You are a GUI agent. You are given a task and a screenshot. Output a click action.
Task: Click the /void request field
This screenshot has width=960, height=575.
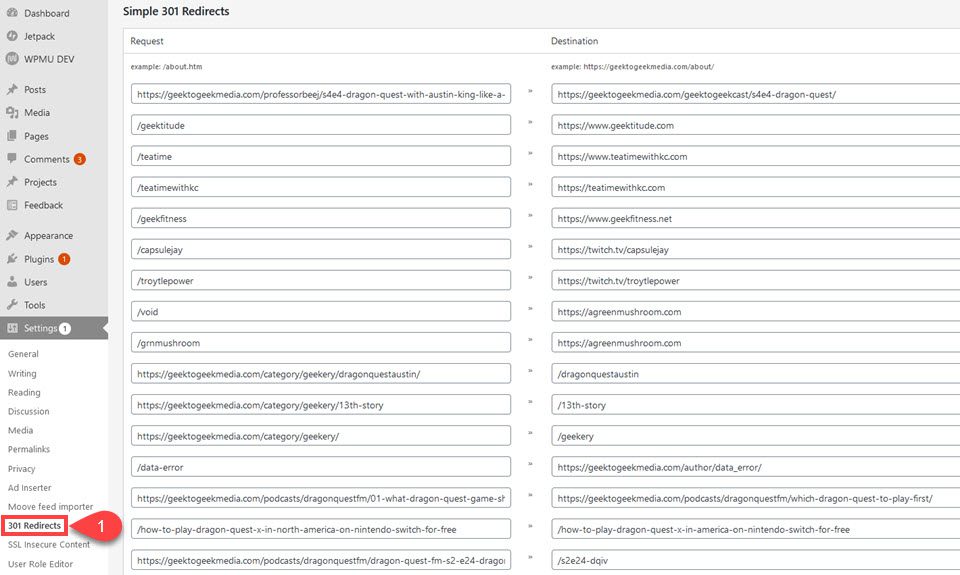[320, 311]
